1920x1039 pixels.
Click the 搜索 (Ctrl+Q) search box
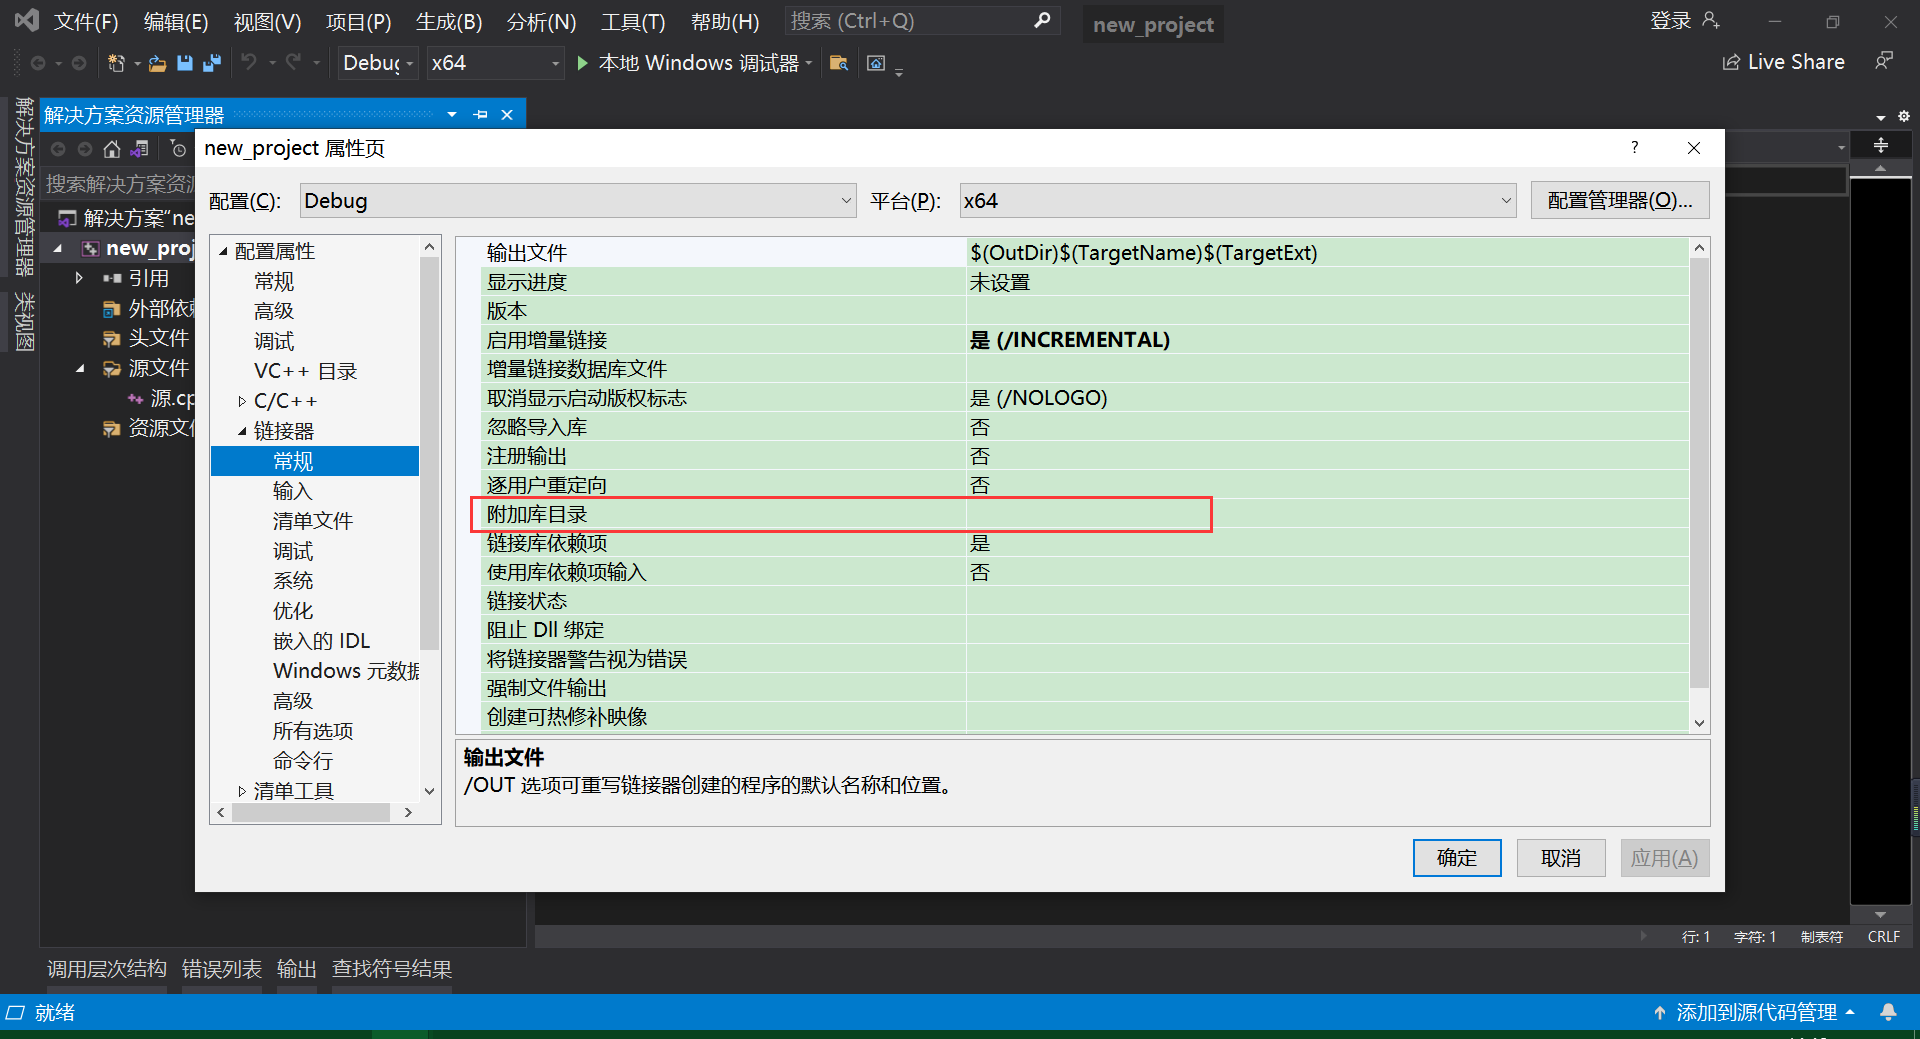[921, 21]
